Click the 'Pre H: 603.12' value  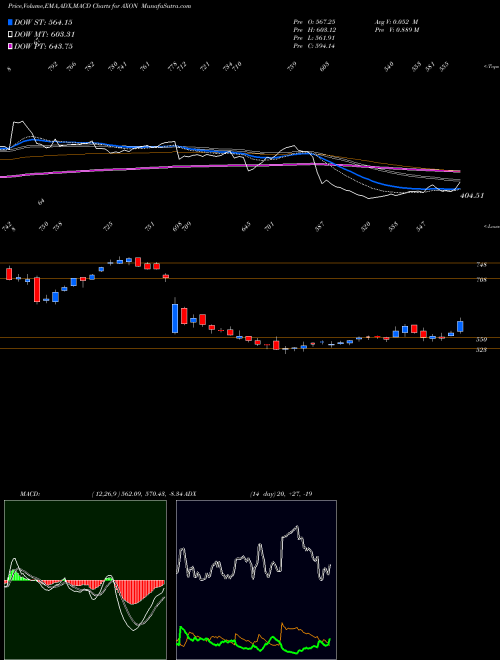tap(314, 29)
